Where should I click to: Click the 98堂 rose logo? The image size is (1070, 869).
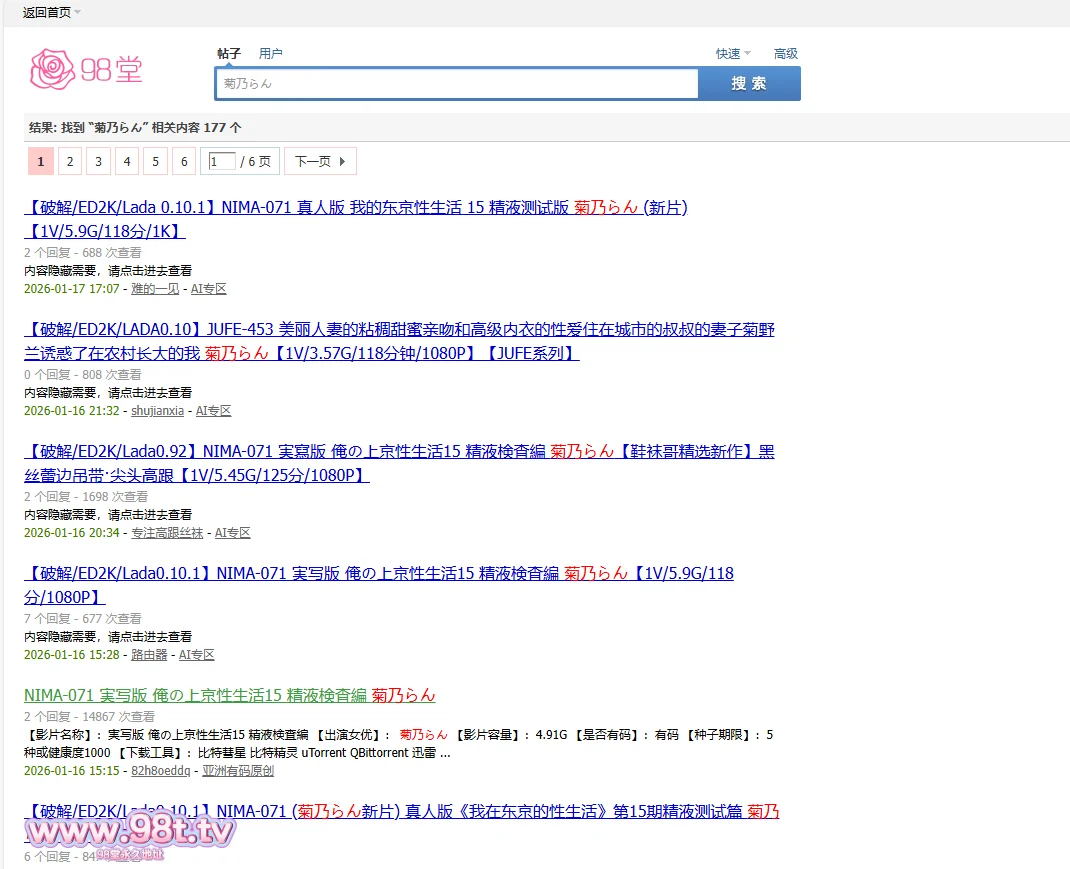(x=86, y=68)
